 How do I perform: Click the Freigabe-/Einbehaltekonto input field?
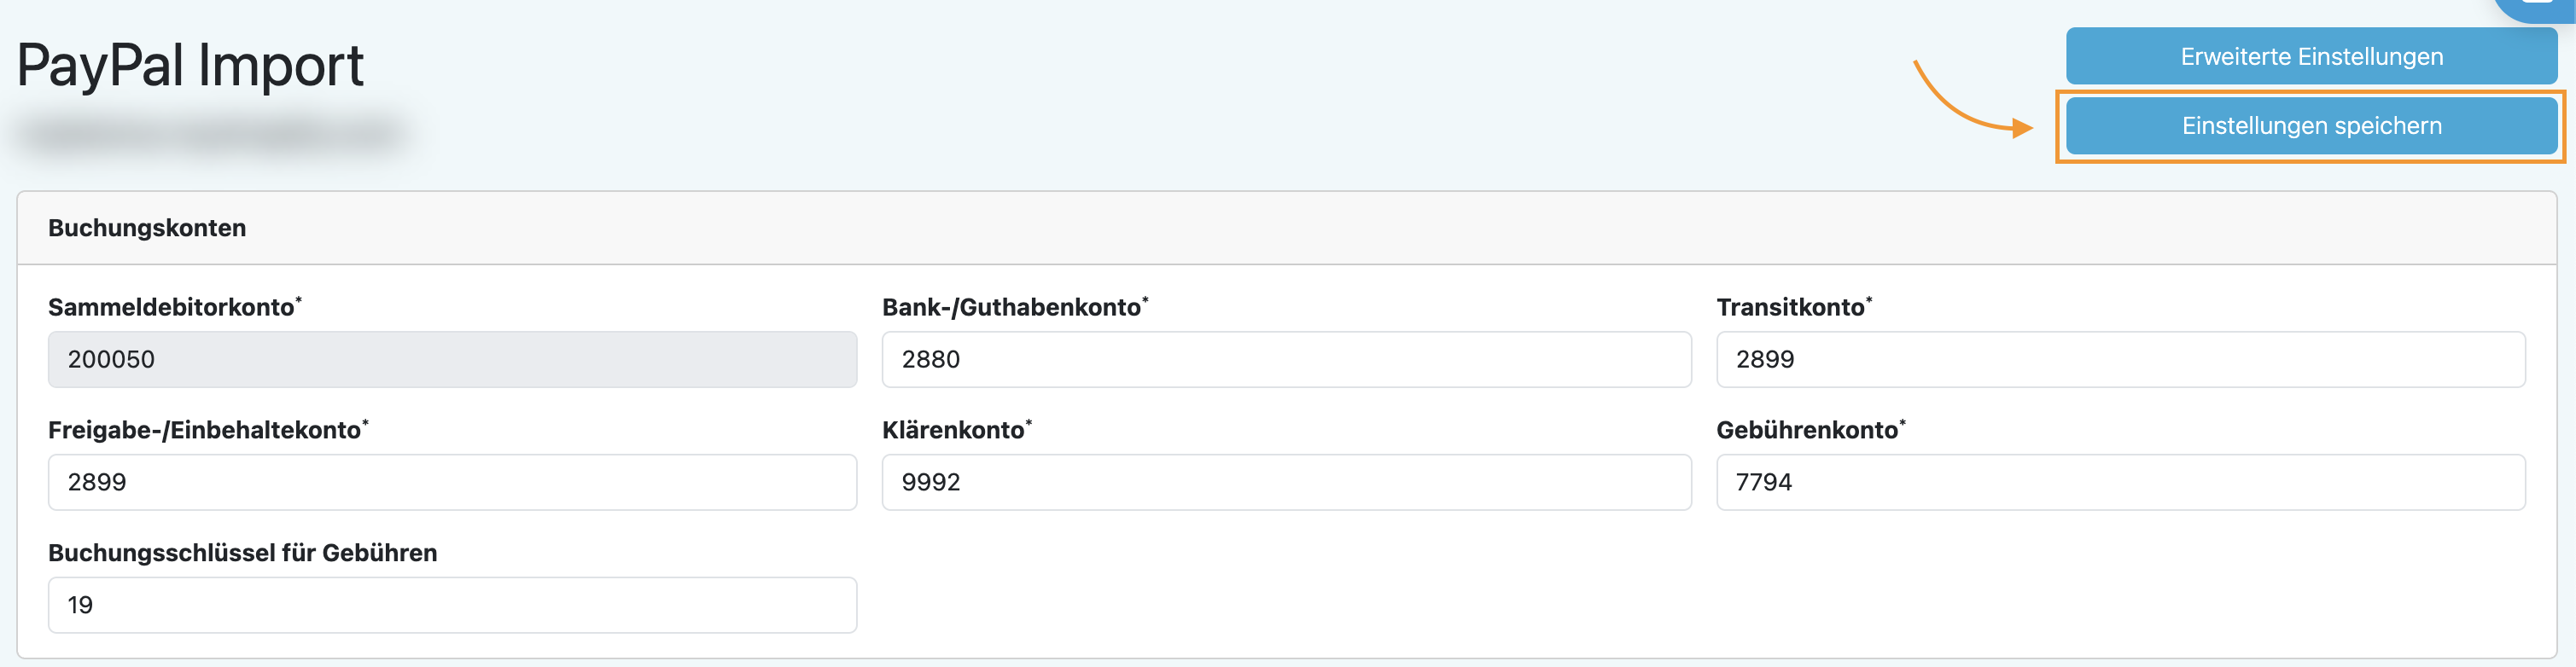tap(452, 482)
